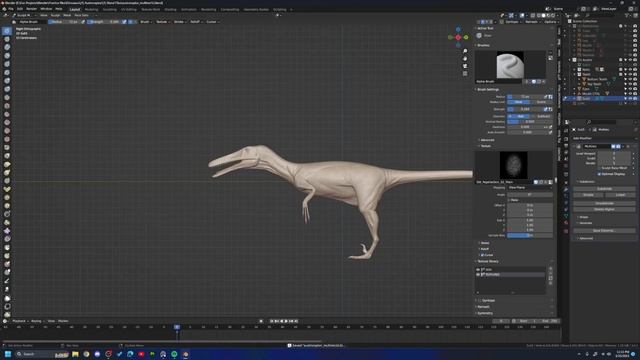Click the viewport pan hand icon
The width and height of the screenshot is (640, 360).
coord(465,58)
